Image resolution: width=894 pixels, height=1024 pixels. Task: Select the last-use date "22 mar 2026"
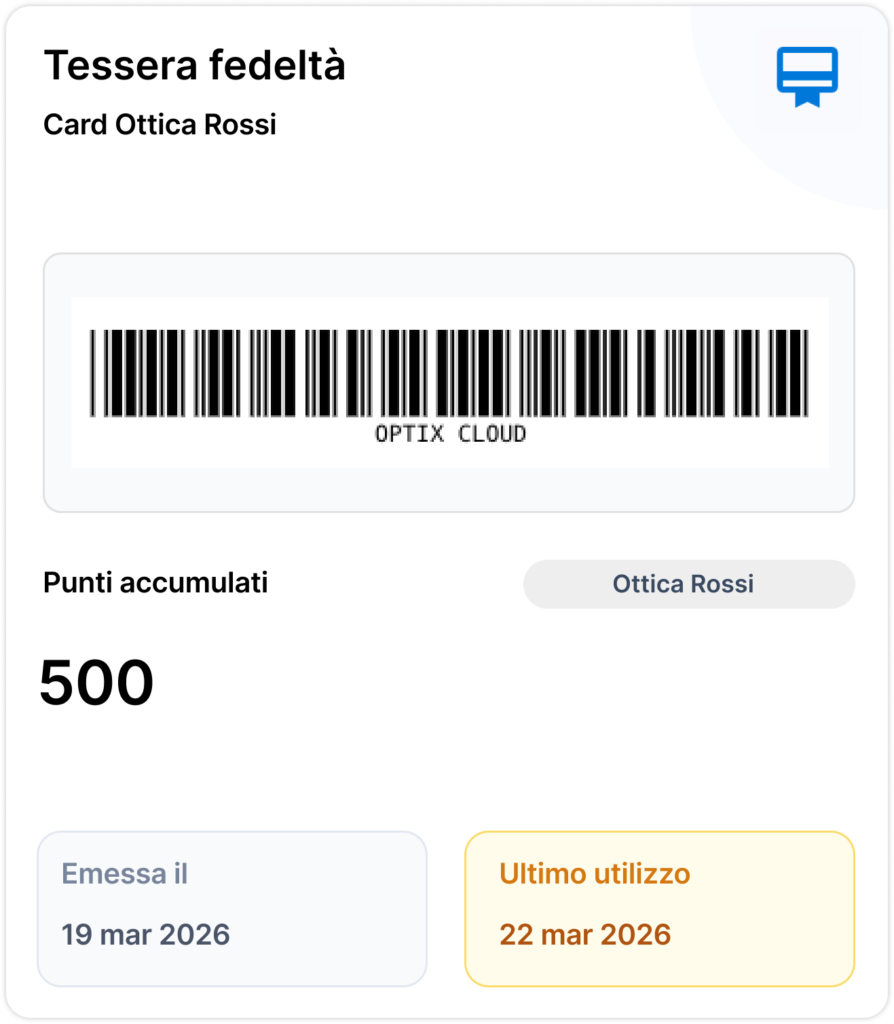click(585, 935)
